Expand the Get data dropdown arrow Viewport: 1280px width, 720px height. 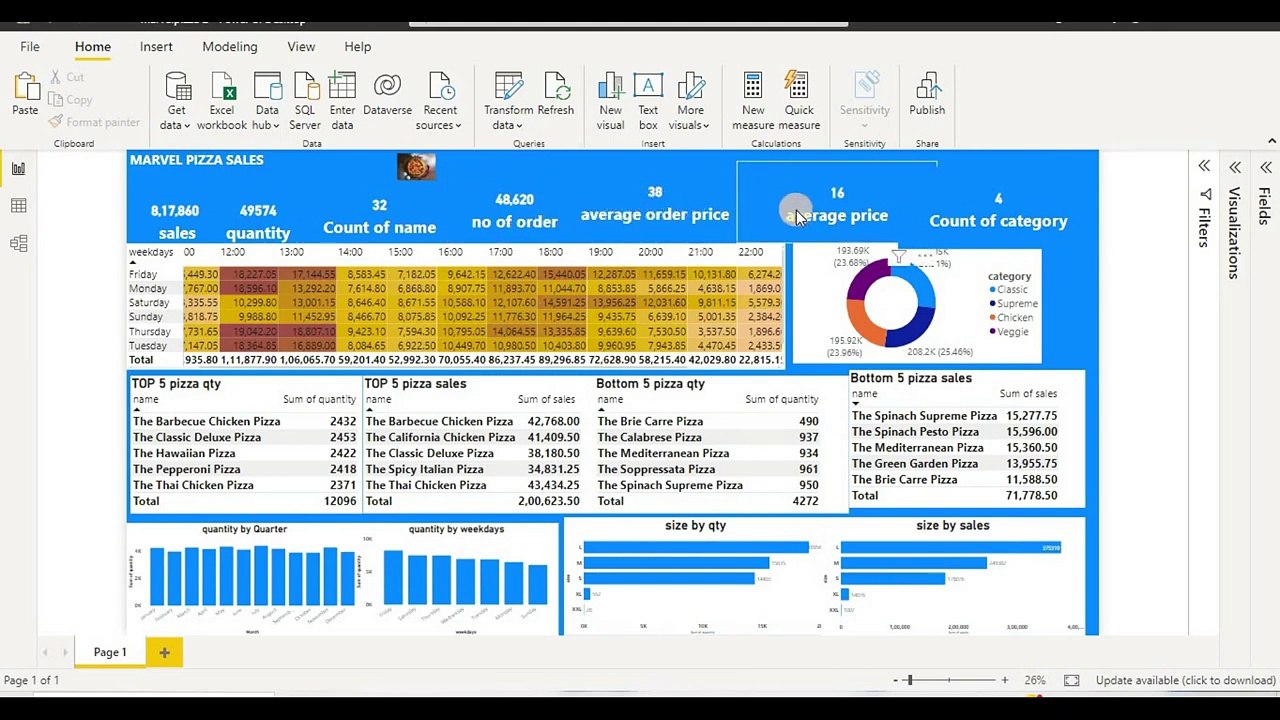click(186, 126)
